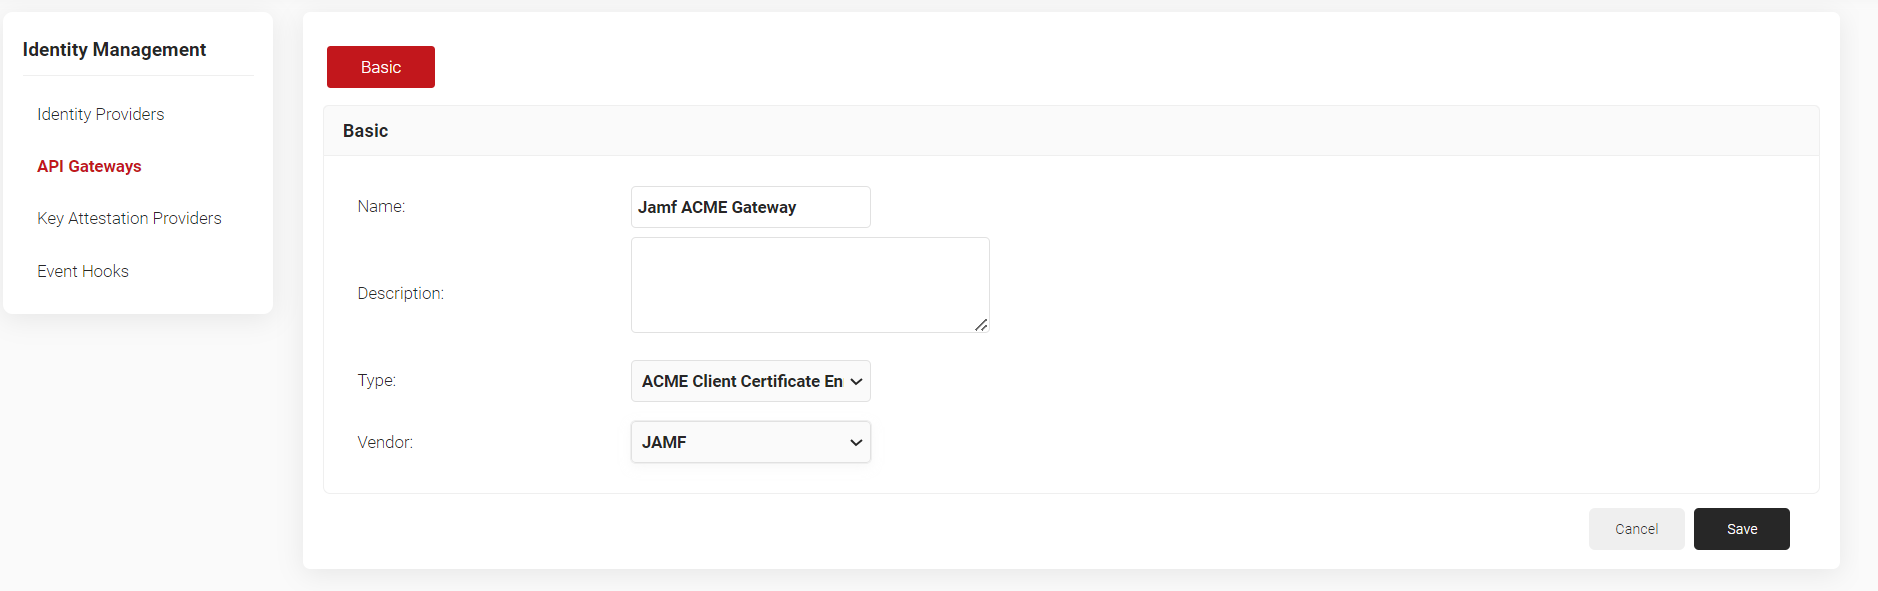1878x591 pixels.
Task: Click the chevron arrow on the Vendor selector
Action: tap(856, 442)
